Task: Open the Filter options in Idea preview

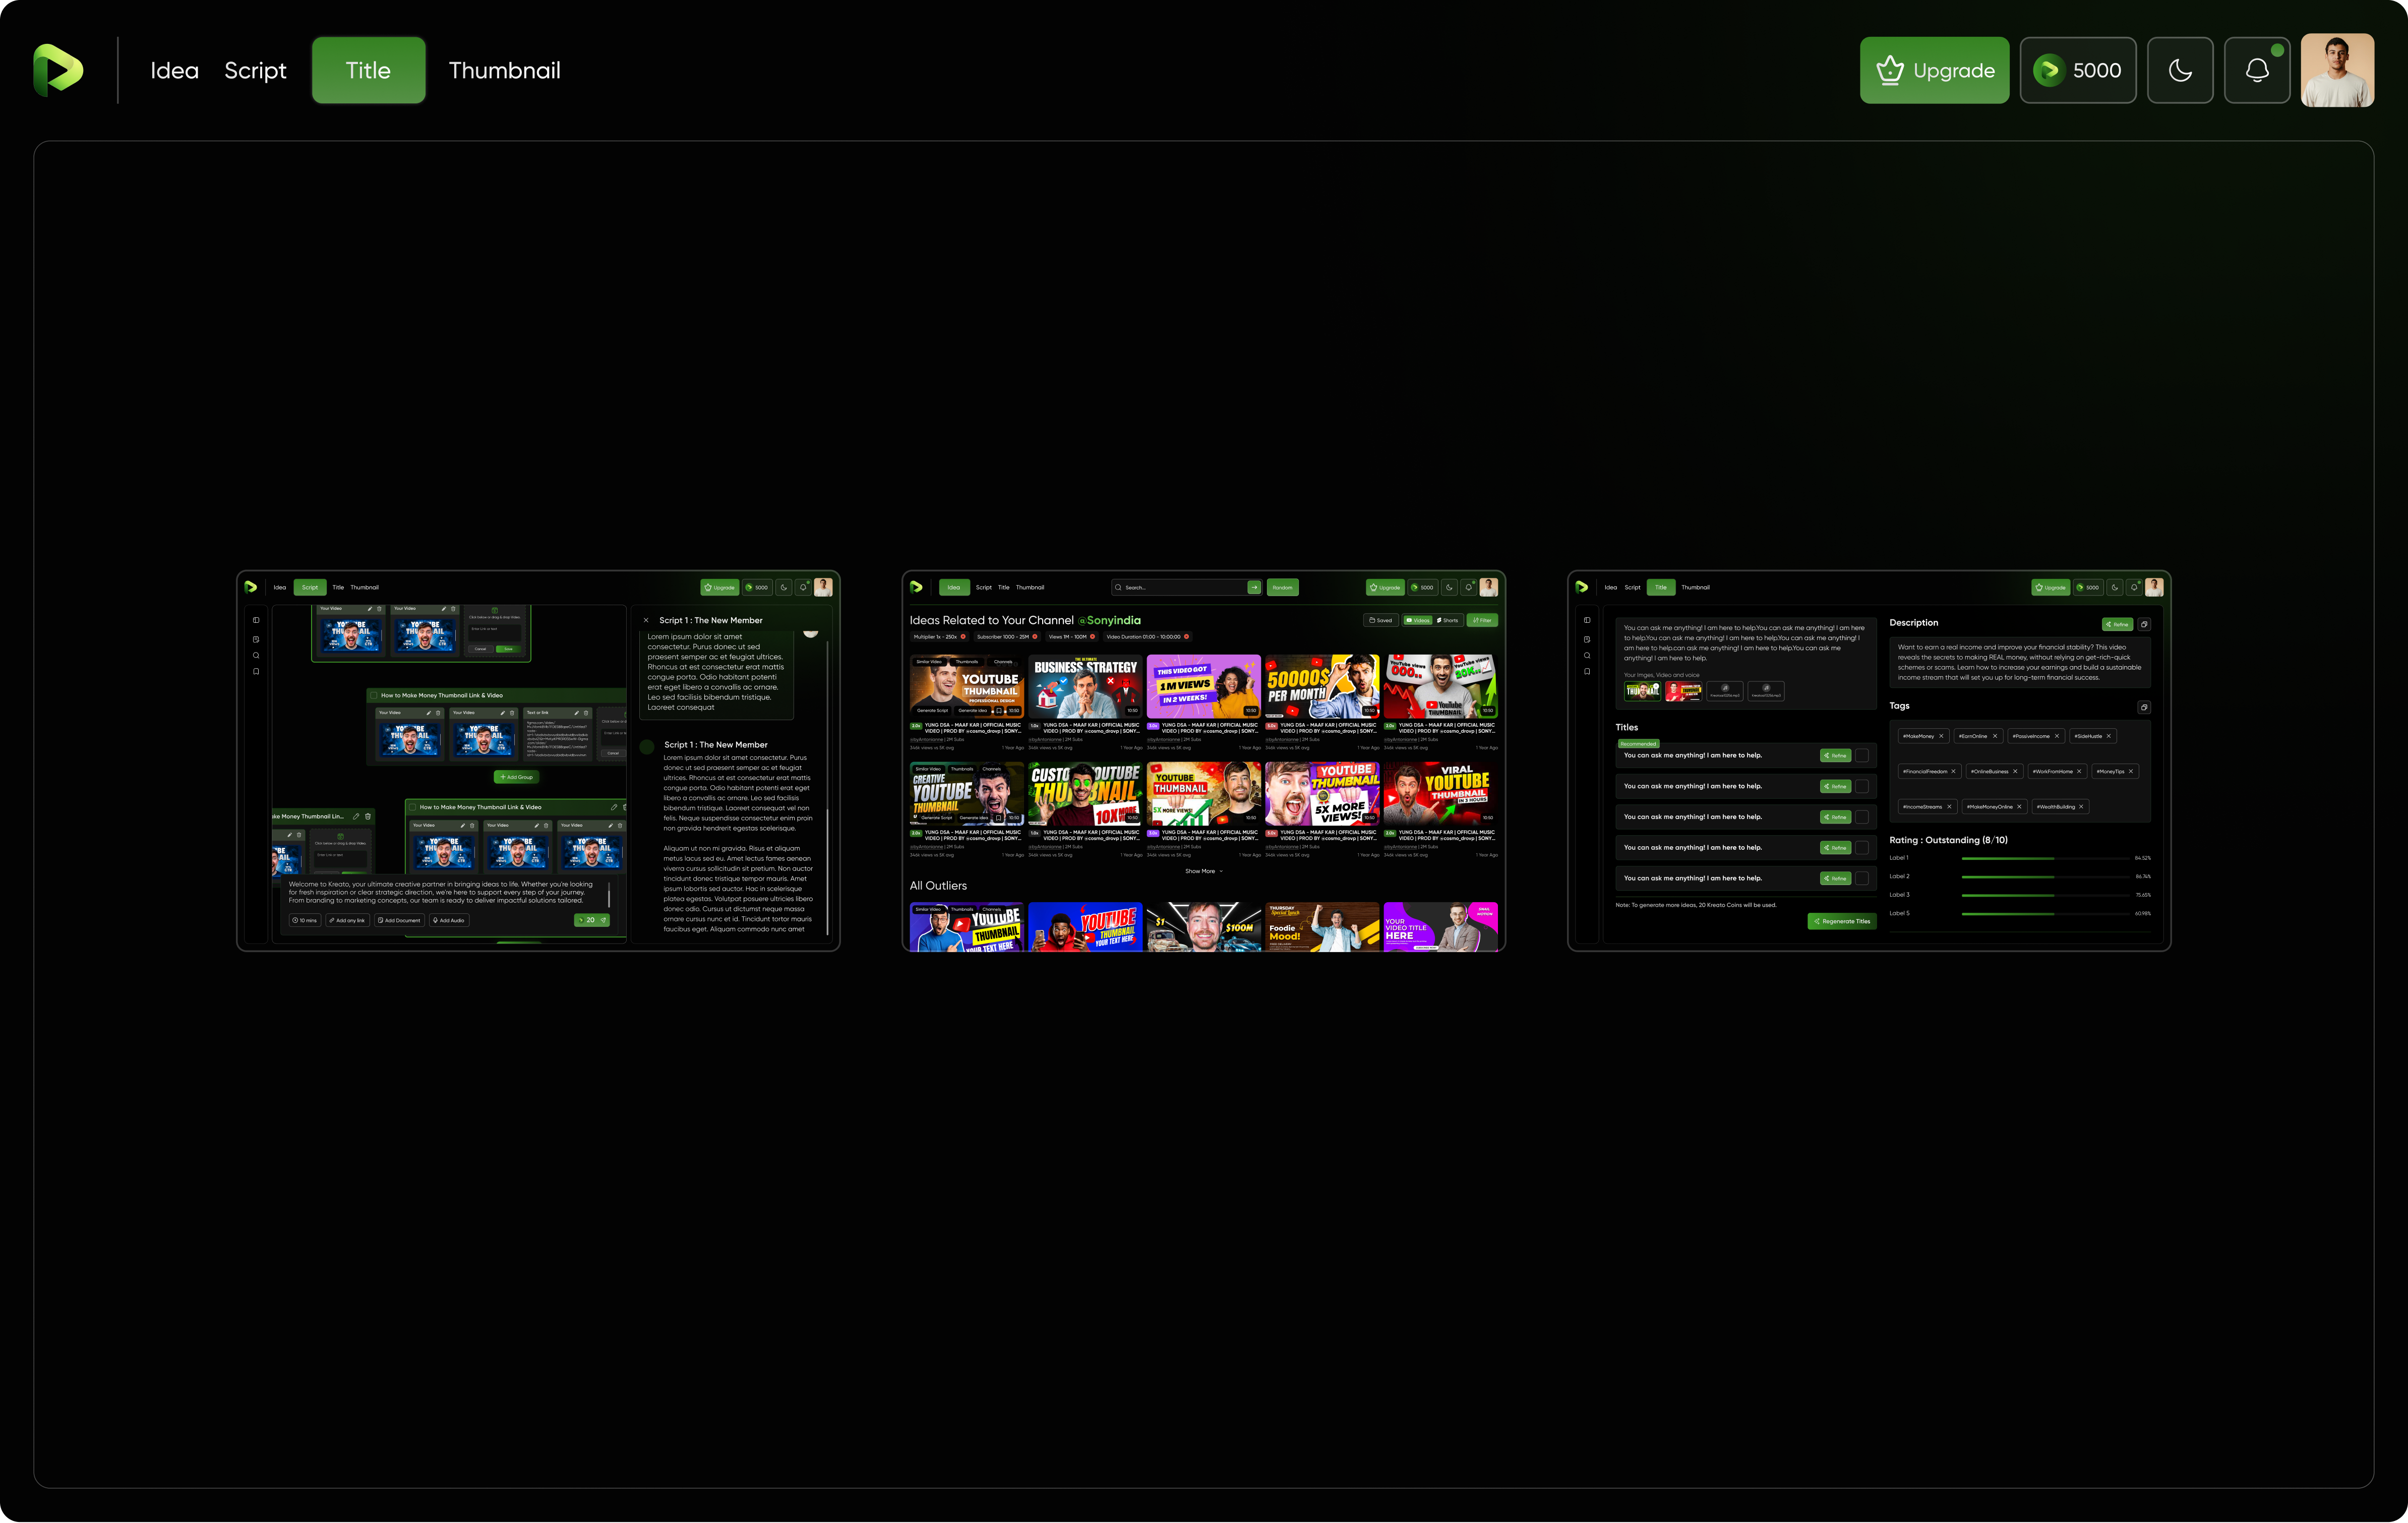Action: pos(1482,620)
